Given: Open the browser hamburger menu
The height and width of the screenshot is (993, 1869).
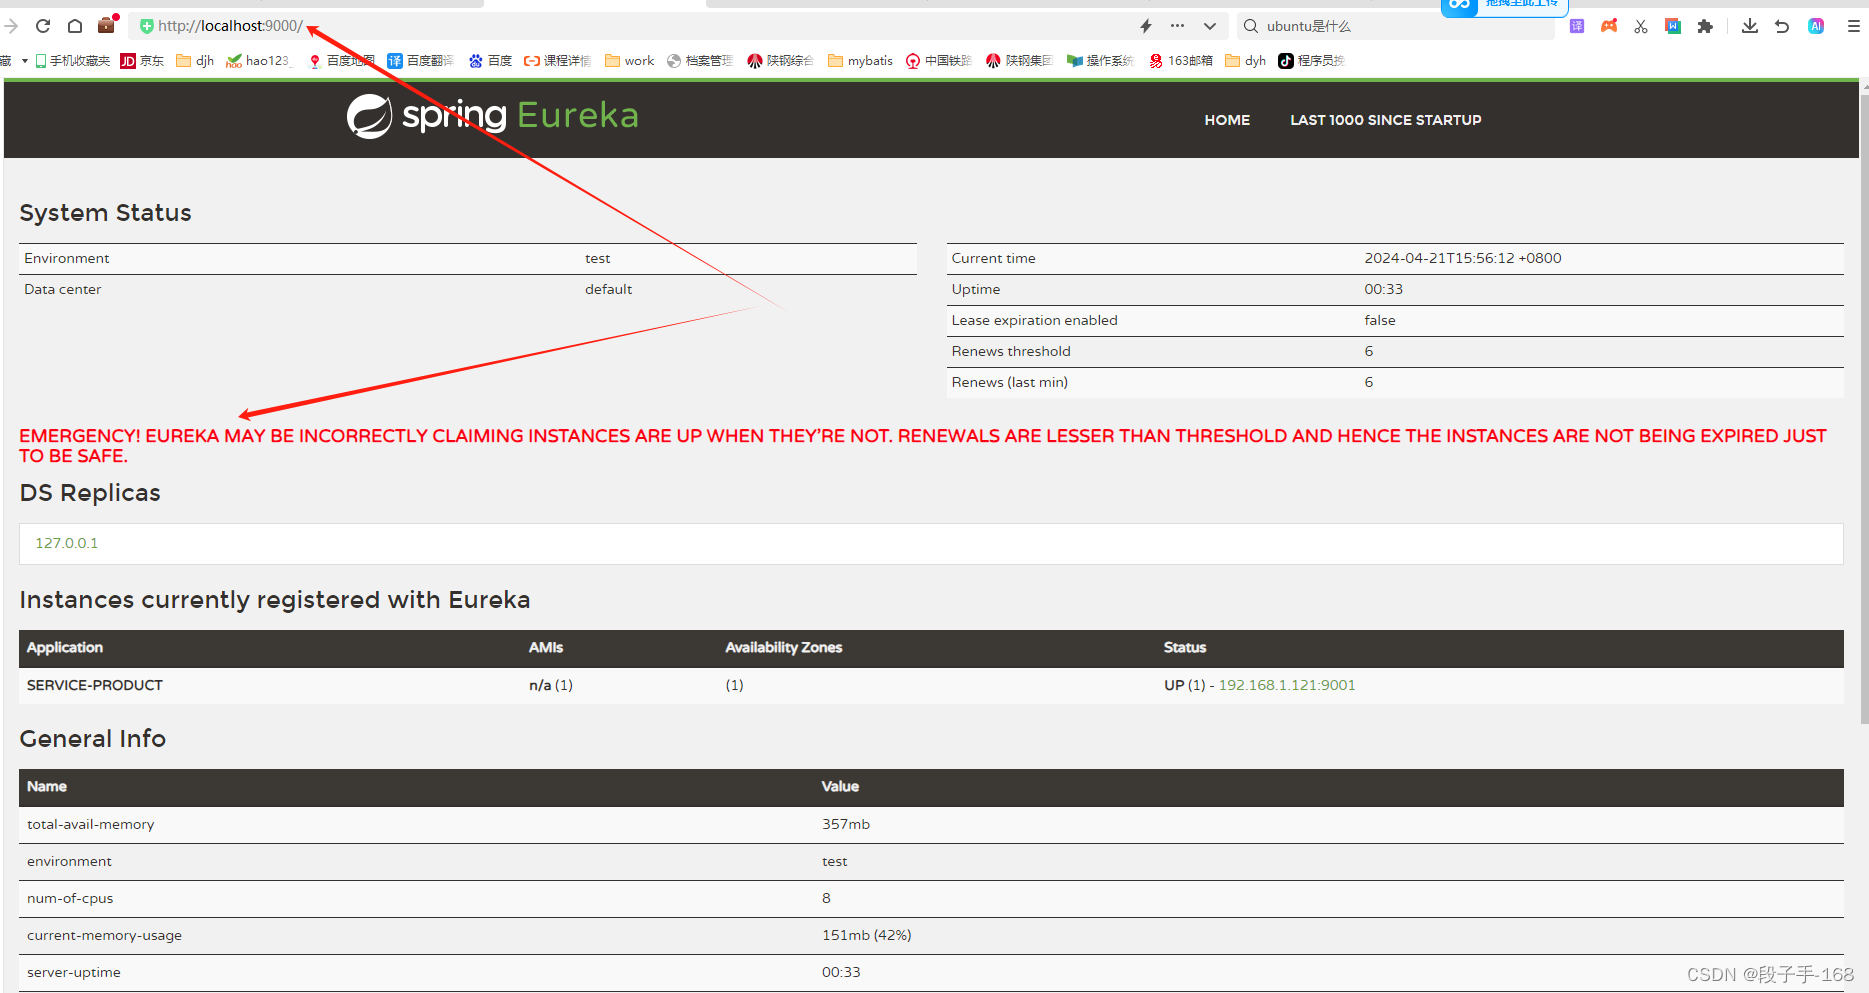Looking at the screenshot, I should tap(1853, 26).
